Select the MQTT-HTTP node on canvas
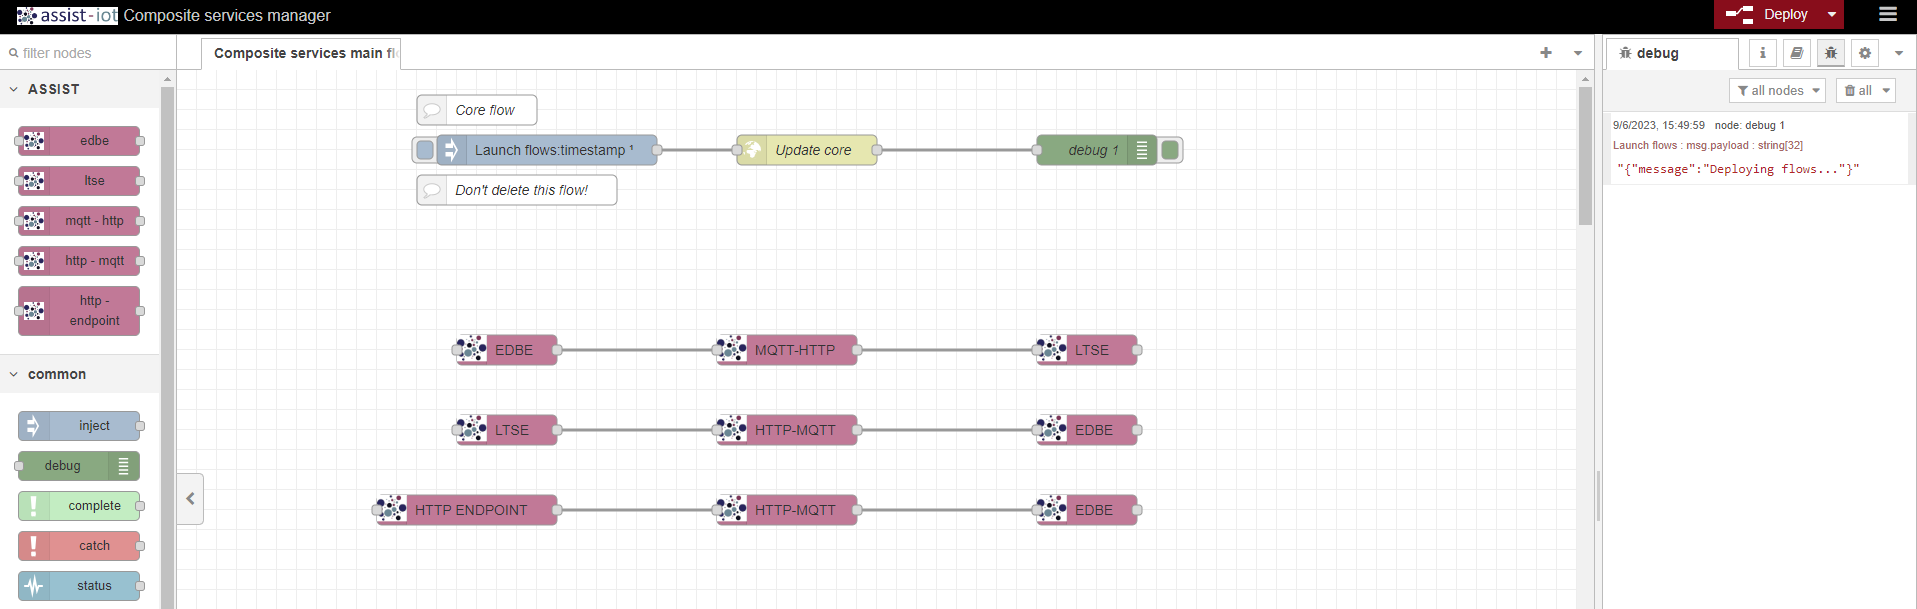Image resolution: width=1917 pixels, height=609 pixels. pyautogui.click(x=787, y=350)
